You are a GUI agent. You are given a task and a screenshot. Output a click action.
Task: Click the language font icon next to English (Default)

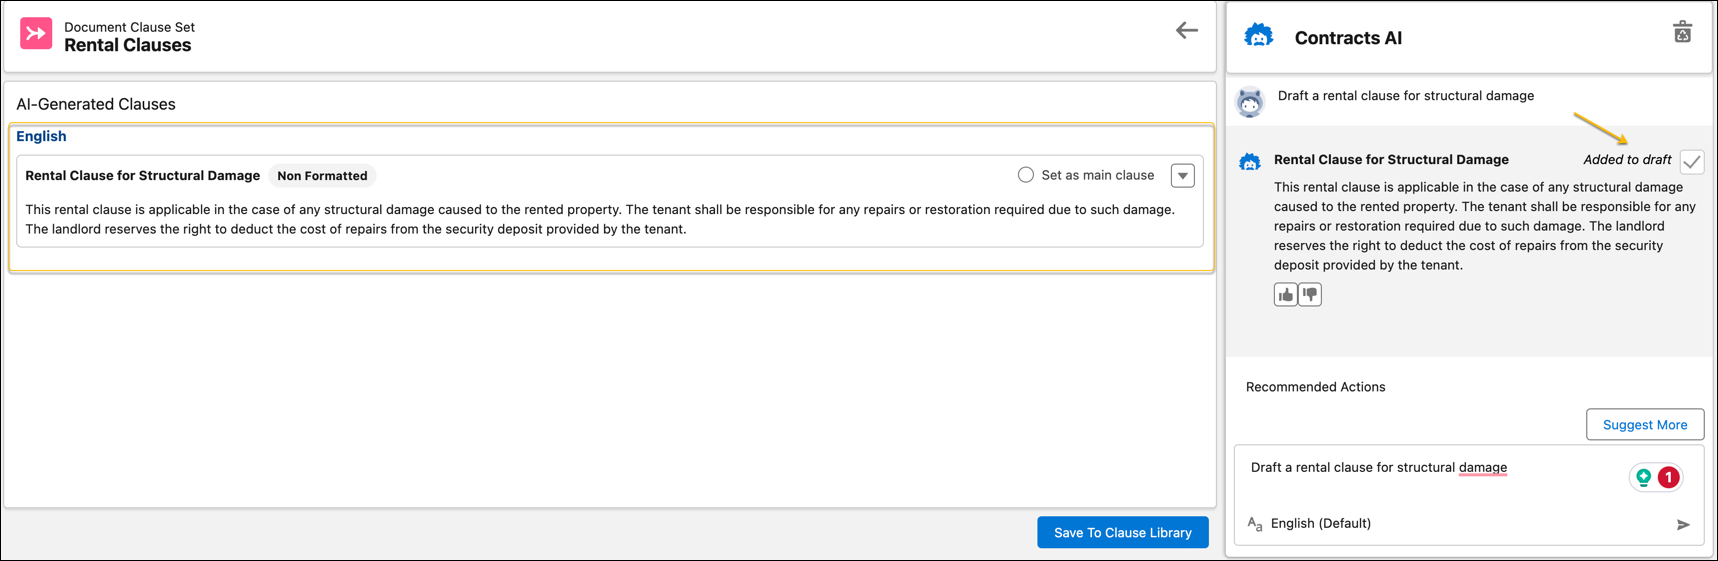pos(1255,524)
